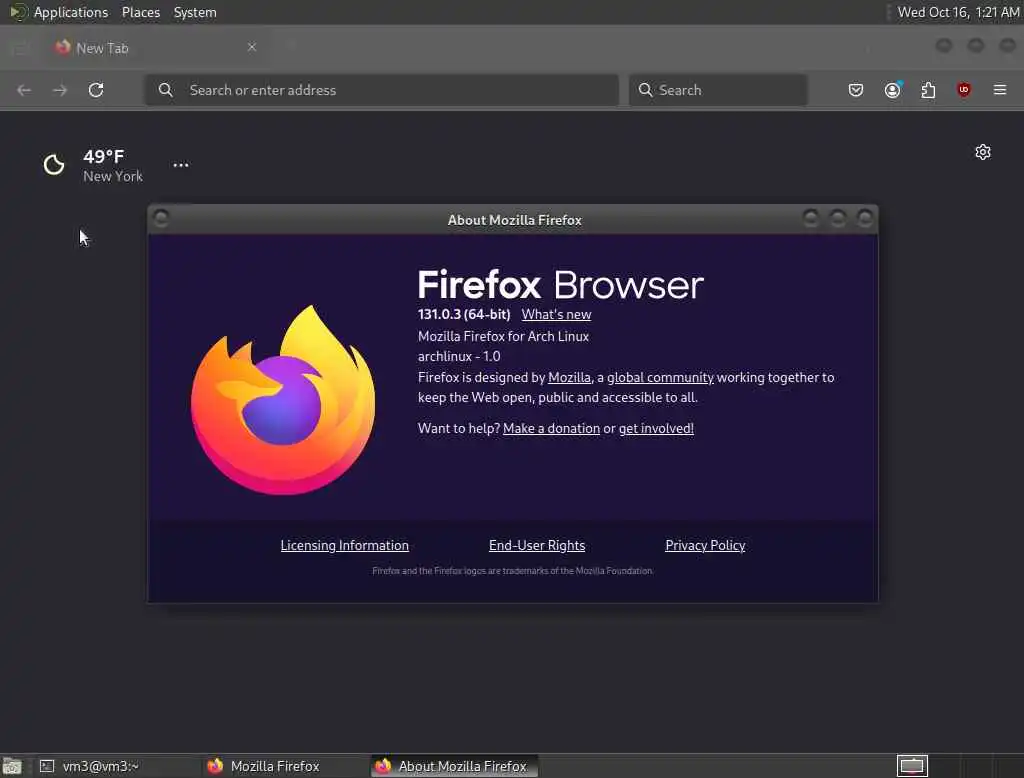The height and width of the screenshot is (778, 1024).
Task: Open the Firefox account icon
Action: click(x=893, y=90)
